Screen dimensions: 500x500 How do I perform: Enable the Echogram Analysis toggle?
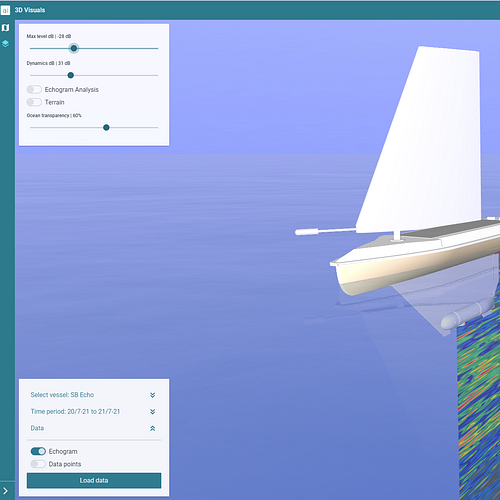point(34,89)
